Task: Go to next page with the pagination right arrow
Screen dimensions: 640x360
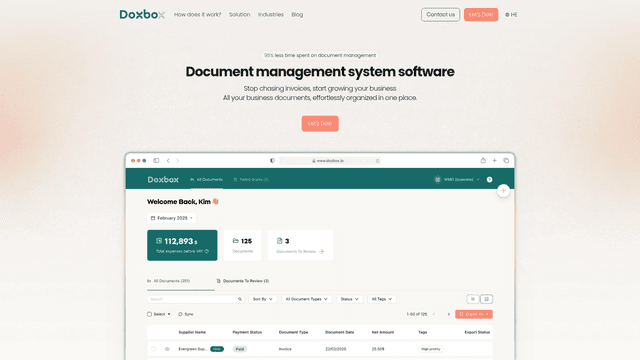Action: point(449,314)
